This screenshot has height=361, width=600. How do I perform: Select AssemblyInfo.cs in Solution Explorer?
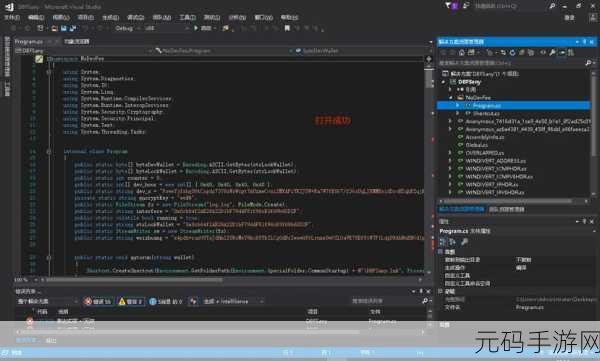click(x=484, y=137)
